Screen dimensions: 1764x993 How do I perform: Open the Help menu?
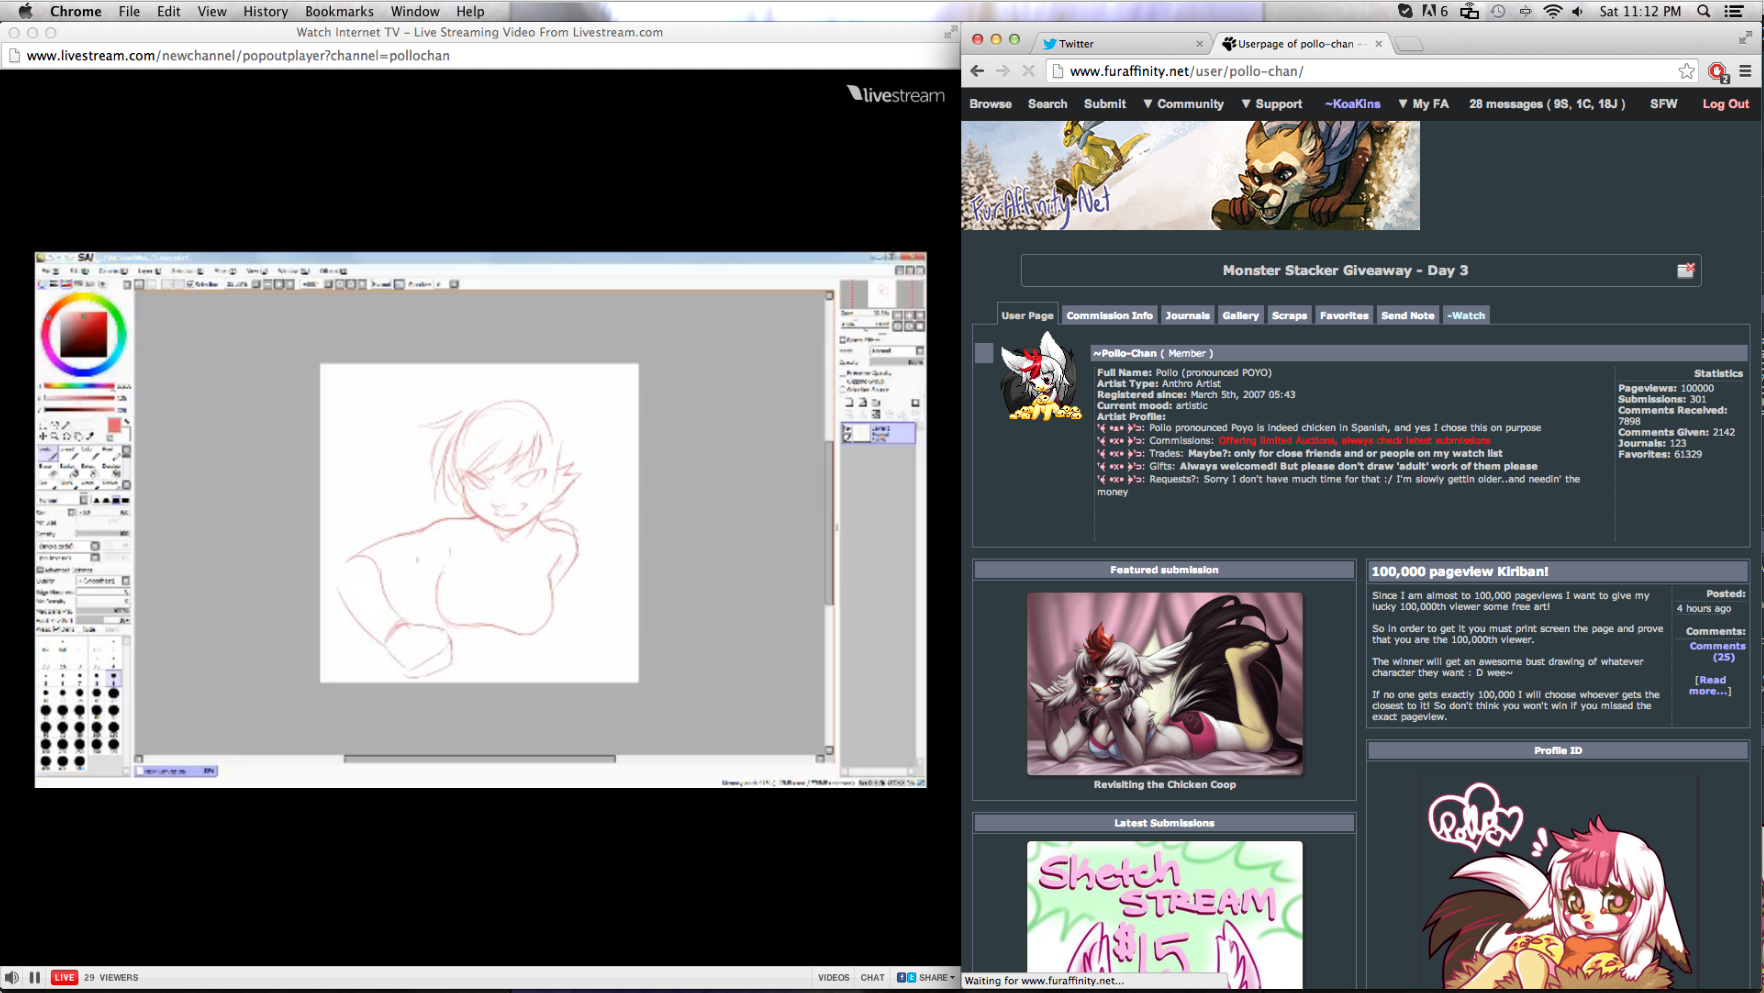coord(470,11)
